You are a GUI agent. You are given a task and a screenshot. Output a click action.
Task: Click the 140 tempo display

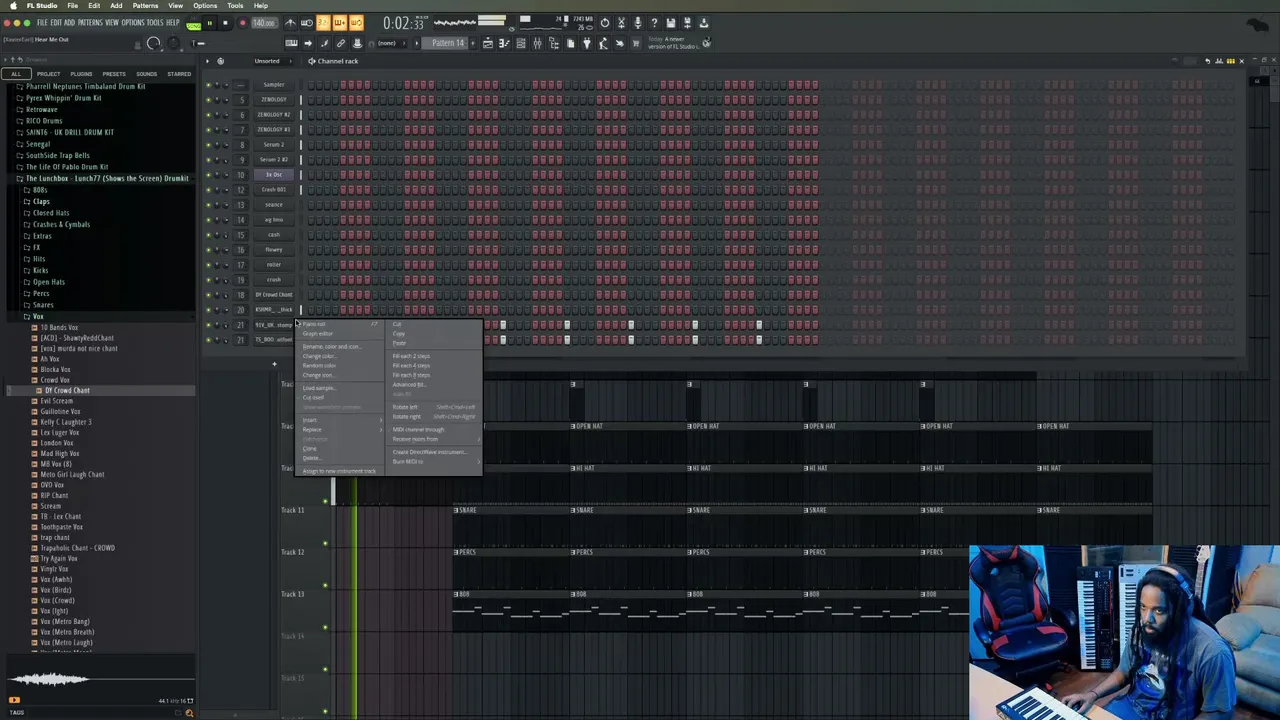[x=264, y=23]
